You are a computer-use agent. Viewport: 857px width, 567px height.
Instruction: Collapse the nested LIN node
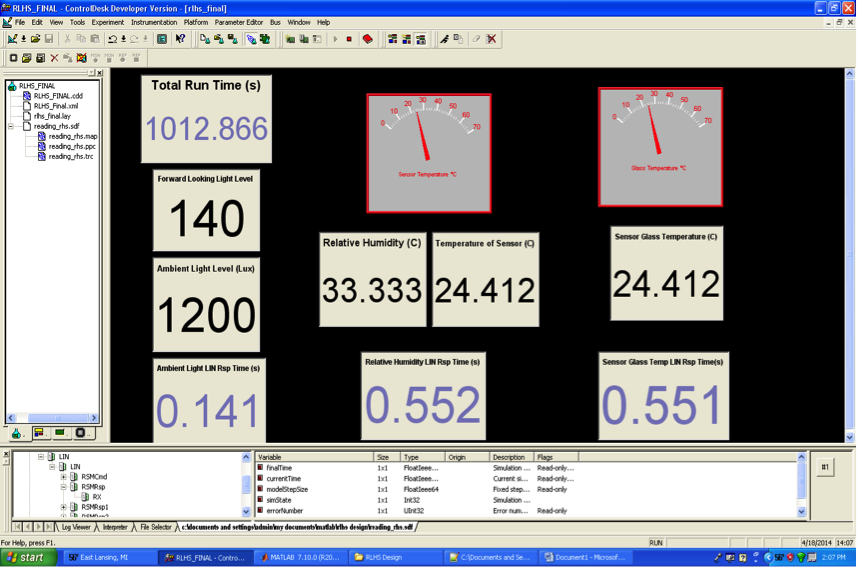pos(52,467)
